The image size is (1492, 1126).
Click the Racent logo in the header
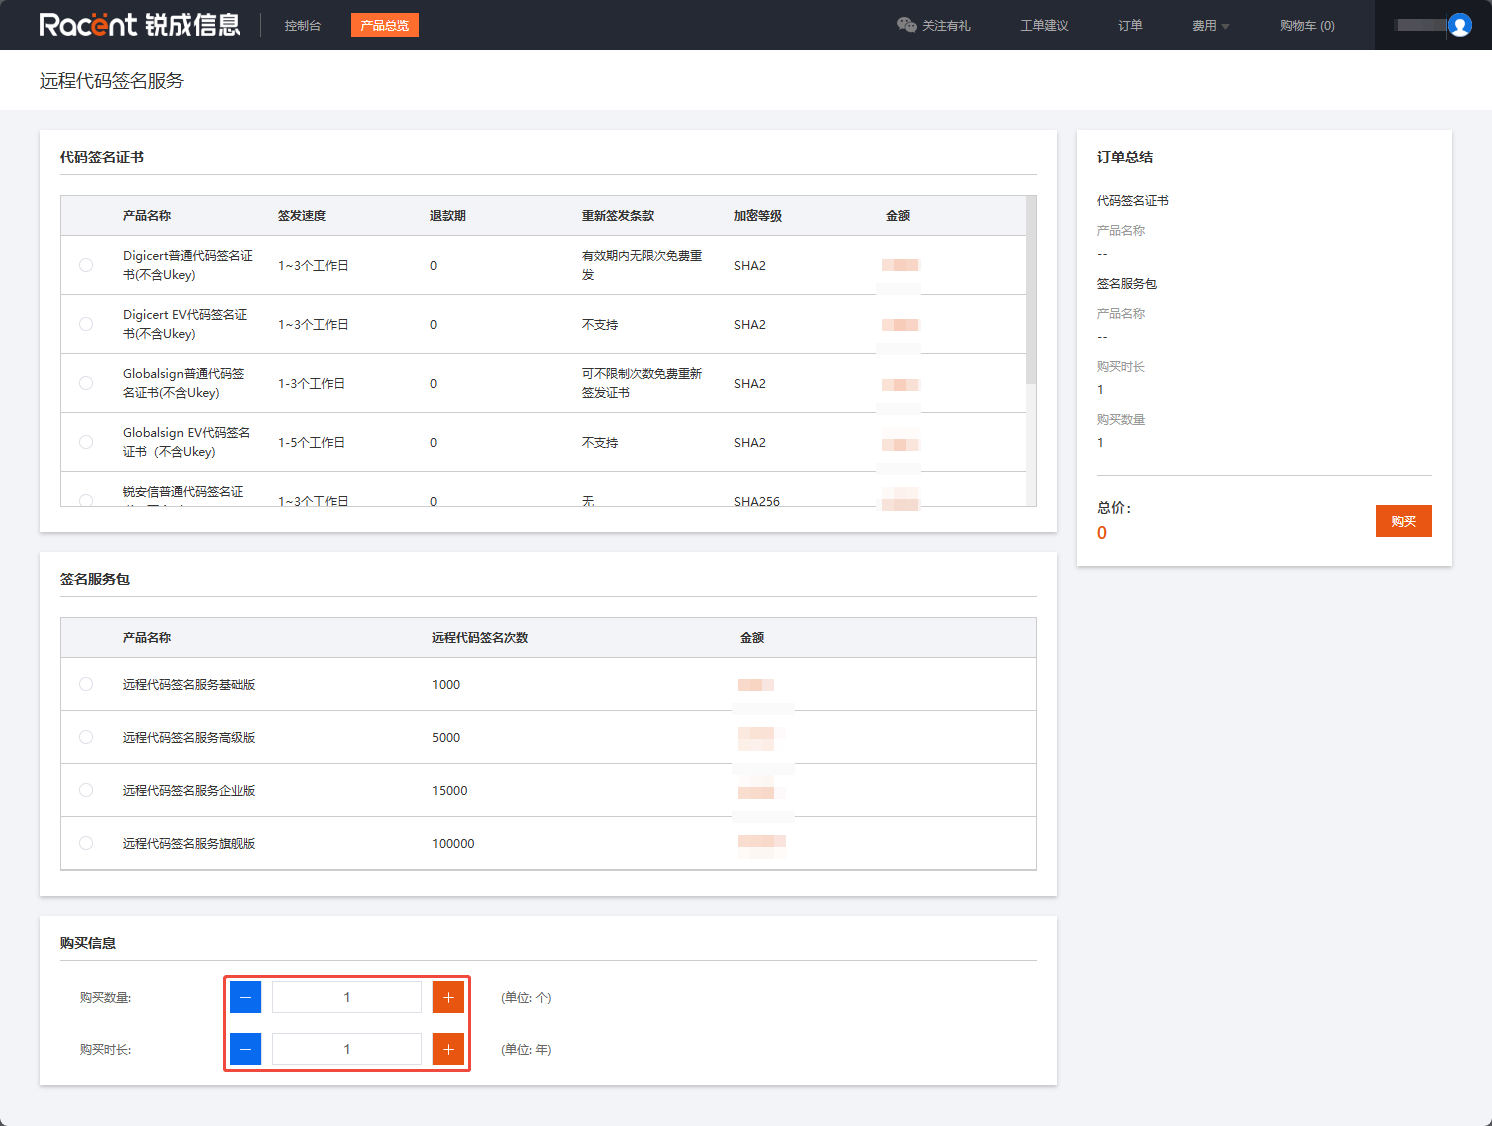(x=139, y=25)
